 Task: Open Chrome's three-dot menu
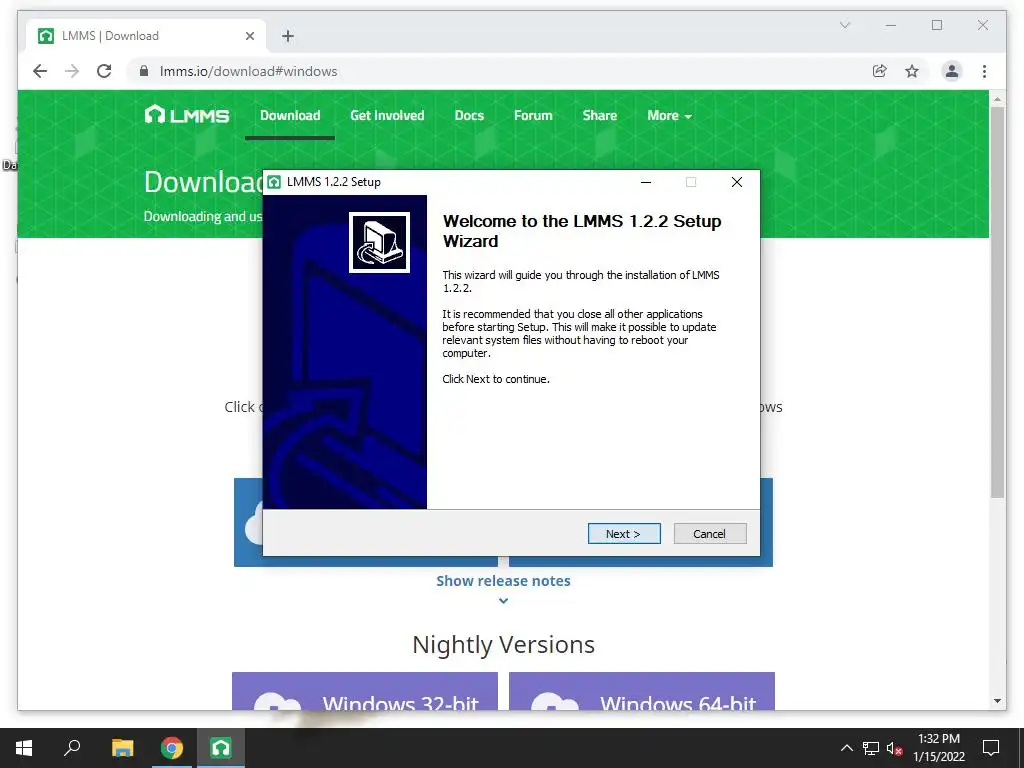click(x=984, y=71)
